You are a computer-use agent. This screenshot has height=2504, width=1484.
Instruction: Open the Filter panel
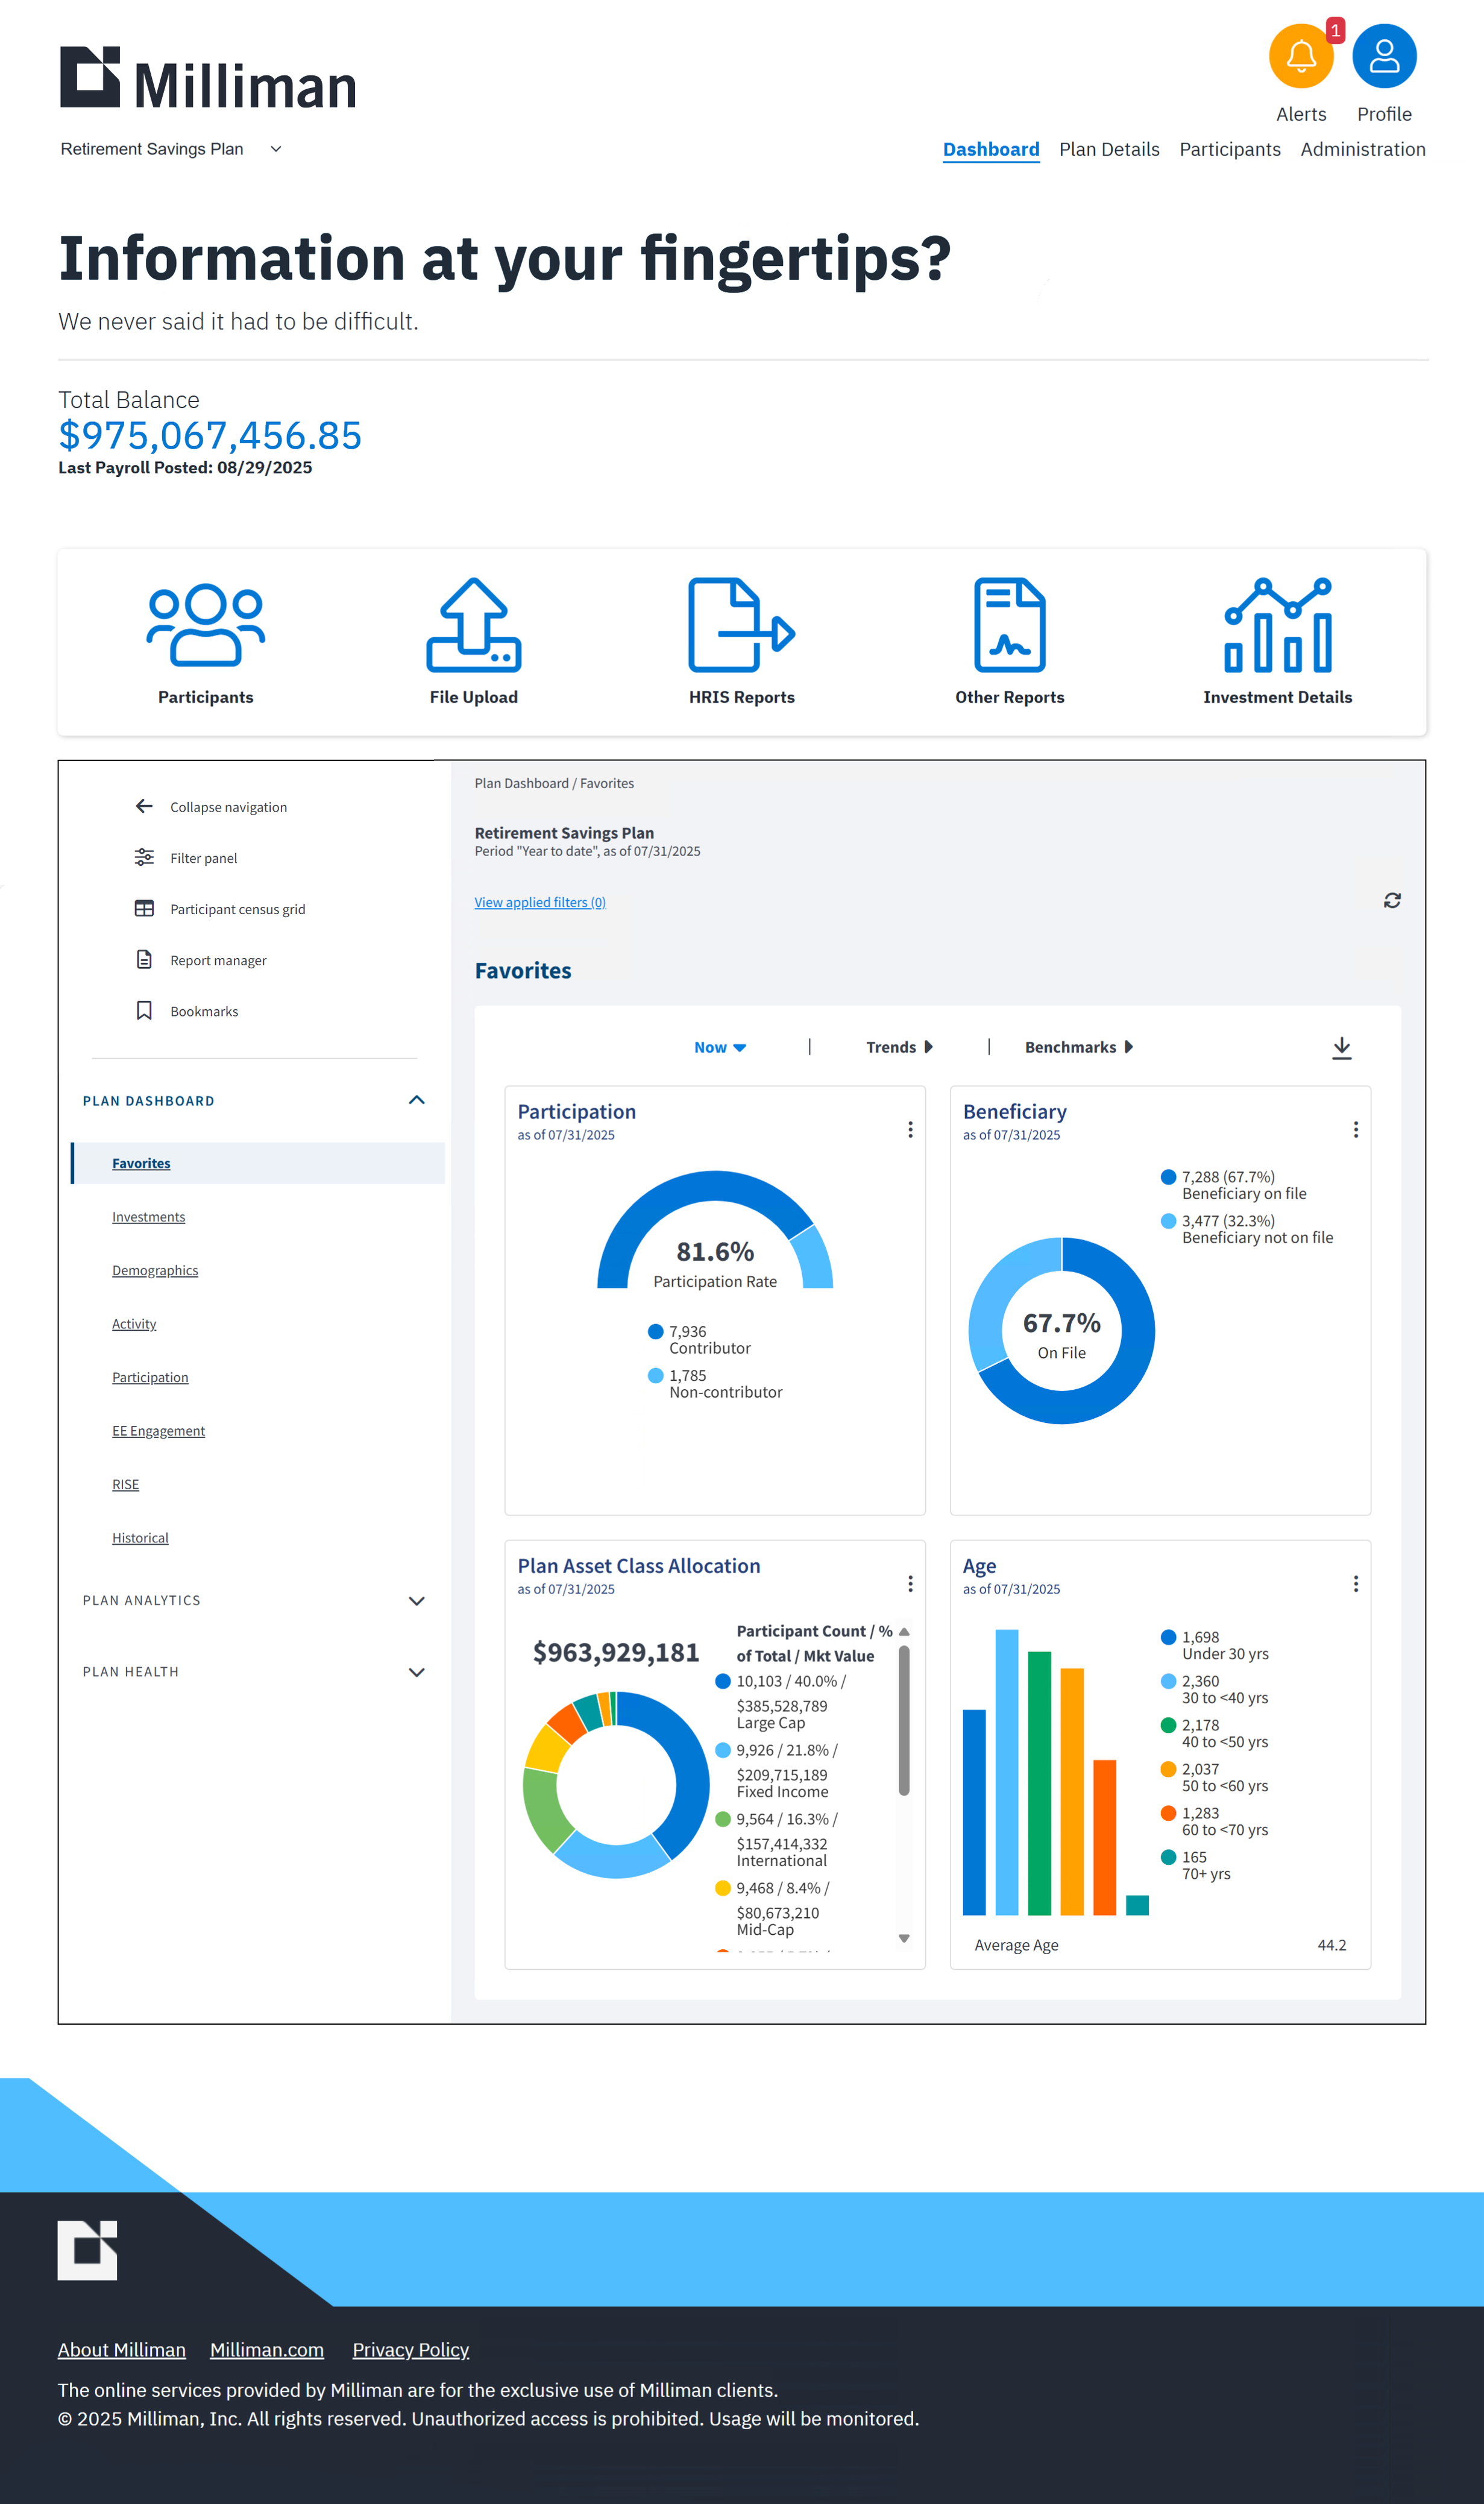(203, 858)
